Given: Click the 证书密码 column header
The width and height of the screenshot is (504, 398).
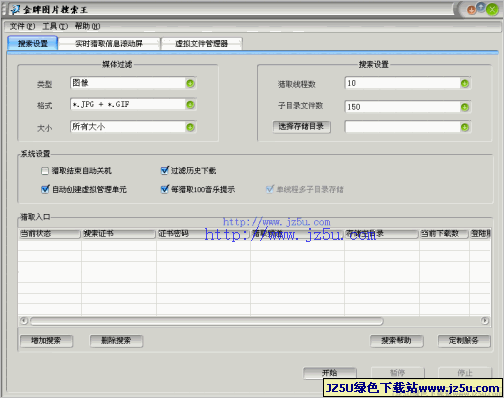Looking at the screenshot, I should pyautogui.click(x=203, y=234).
